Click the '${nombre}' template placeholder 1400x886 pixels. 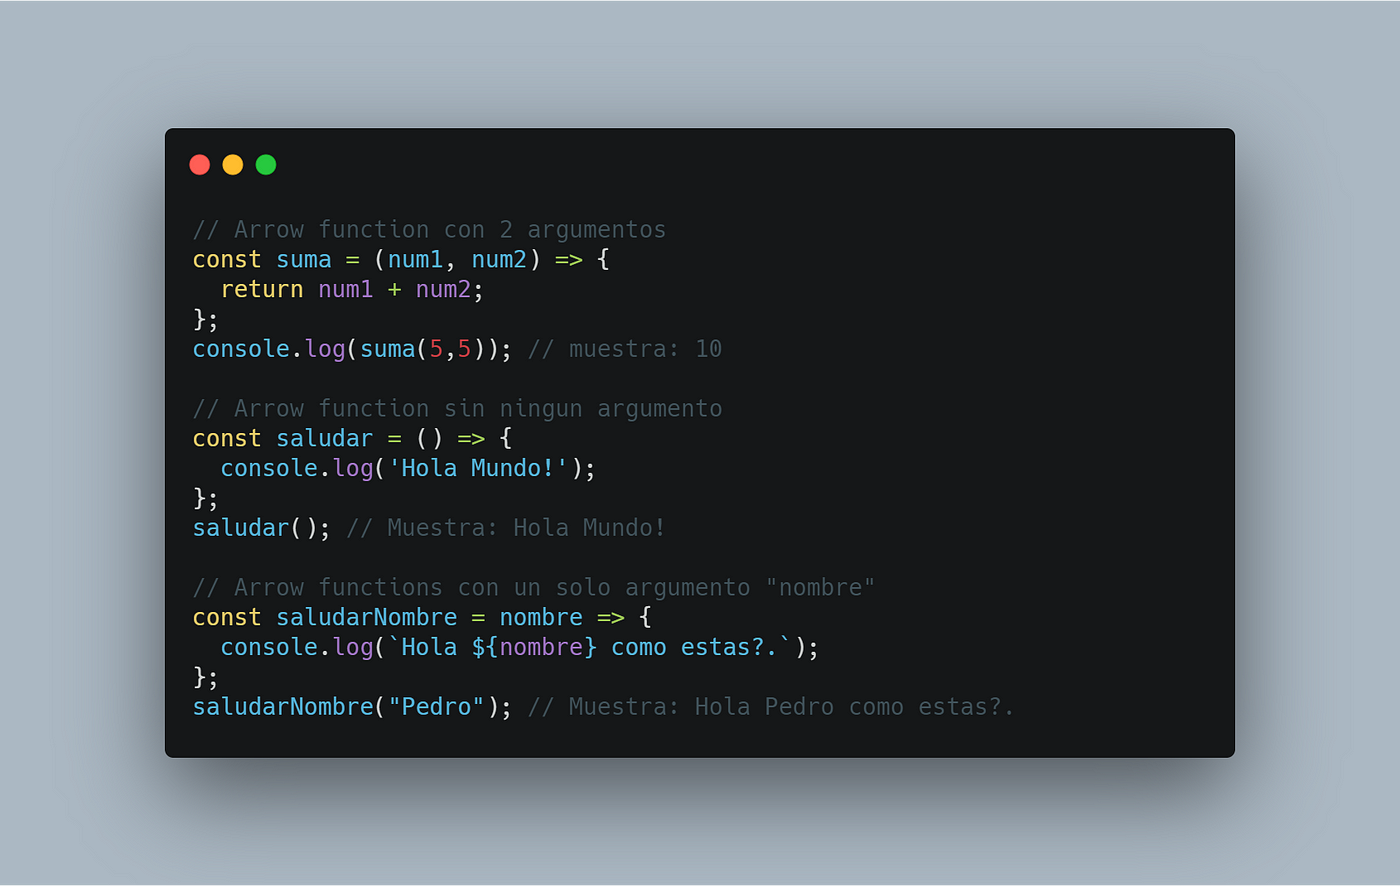point(534,647)
